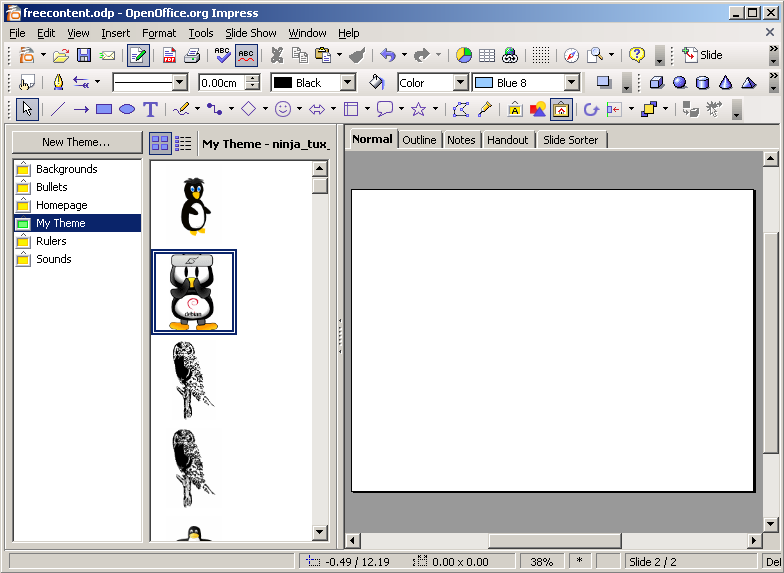Select the Sounds gallery theme
784x573 pixels.
point(78,259)
